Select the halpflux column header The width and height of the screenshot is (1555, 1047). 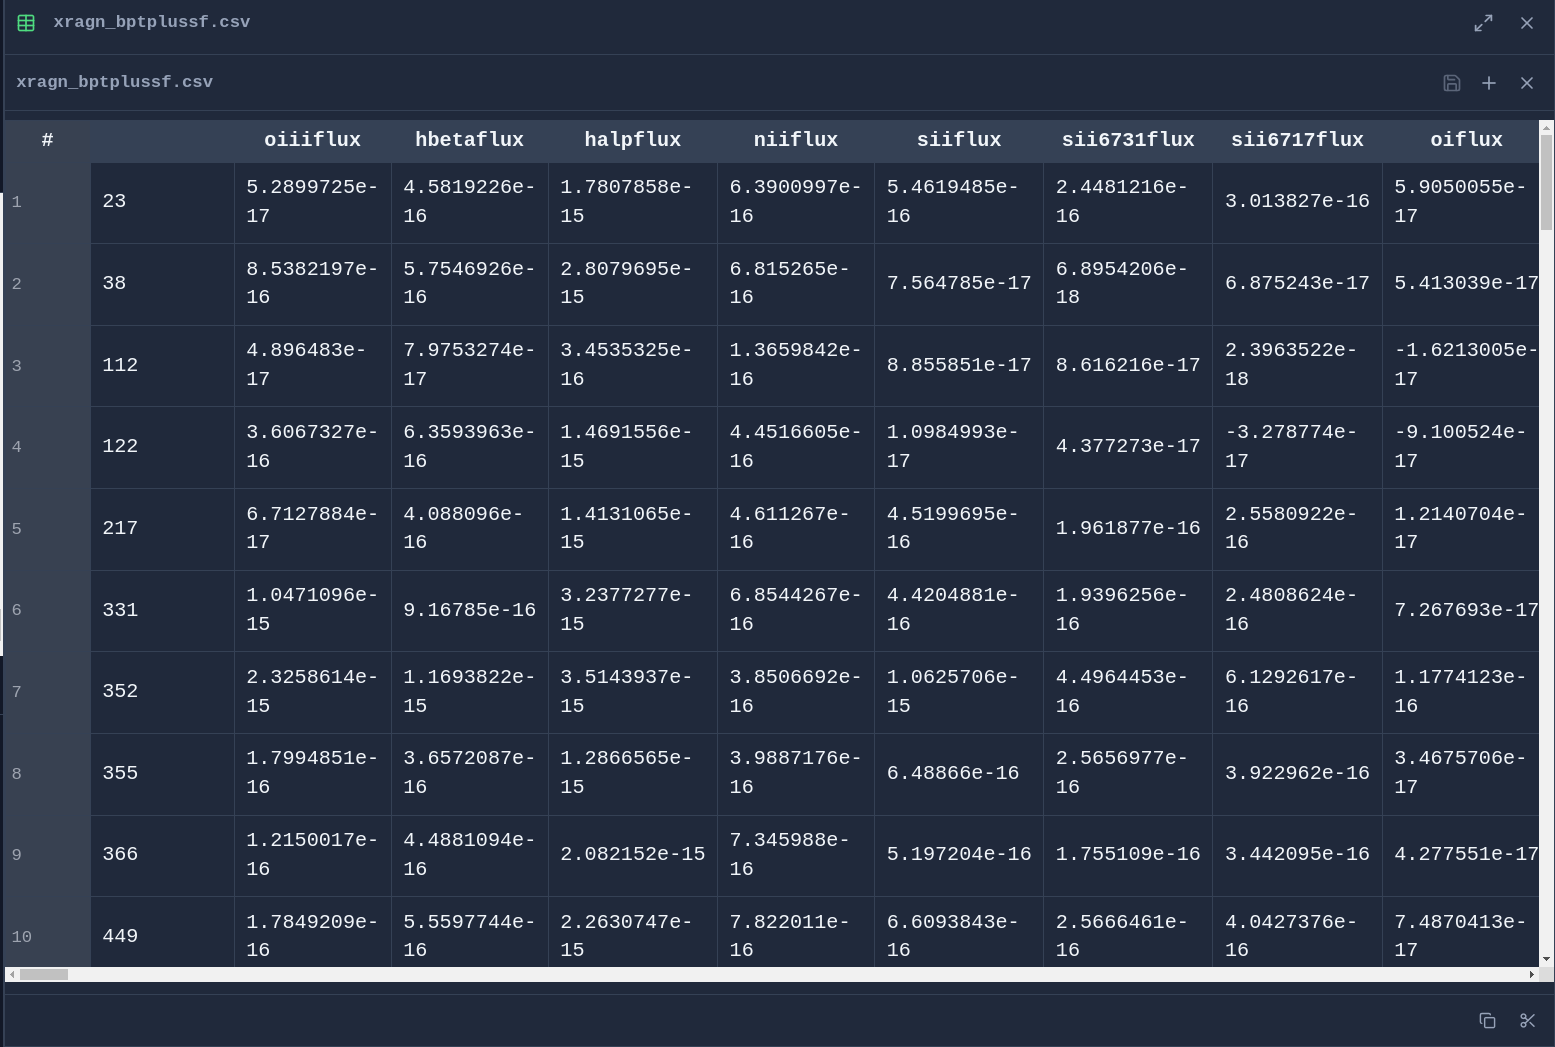coord(632,139)
